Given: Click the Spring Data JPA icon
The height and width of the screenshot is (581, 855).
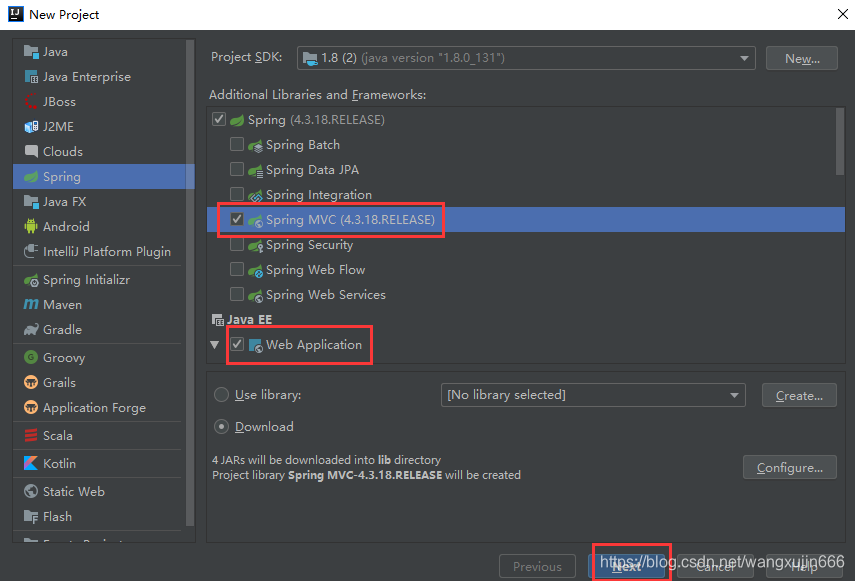Looking at the screenshot, I should [x=255, y=171].
